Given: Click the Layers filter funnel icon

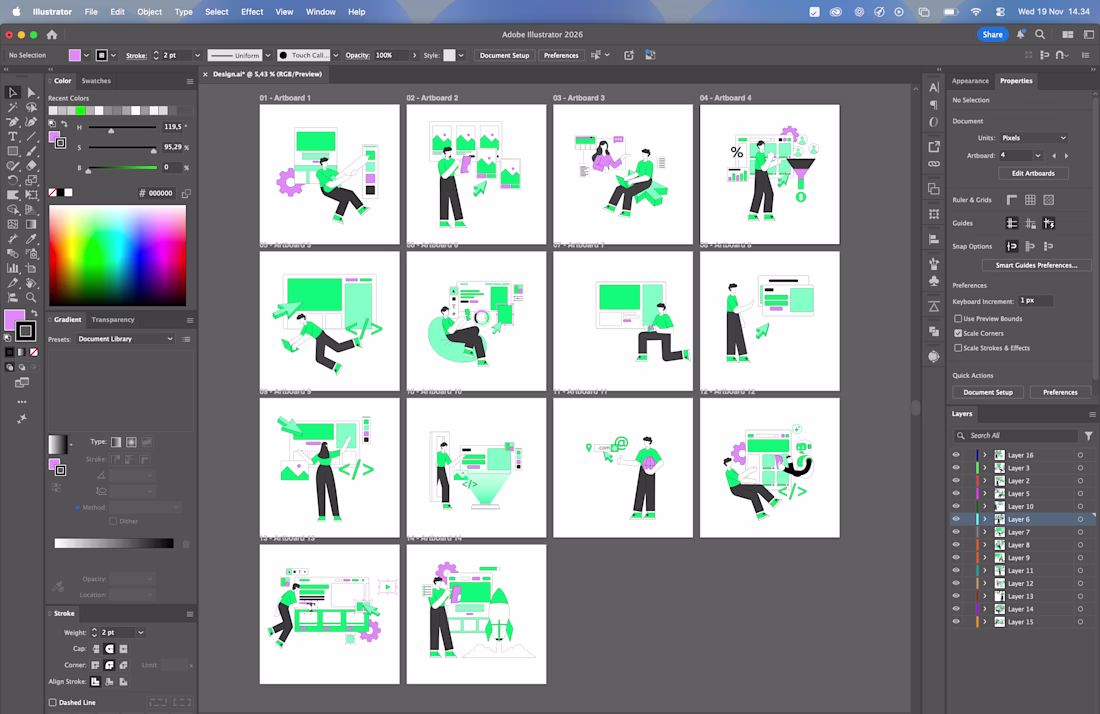Looking at the screenshot, I should pyautogui.click(x=1088, y=436).
